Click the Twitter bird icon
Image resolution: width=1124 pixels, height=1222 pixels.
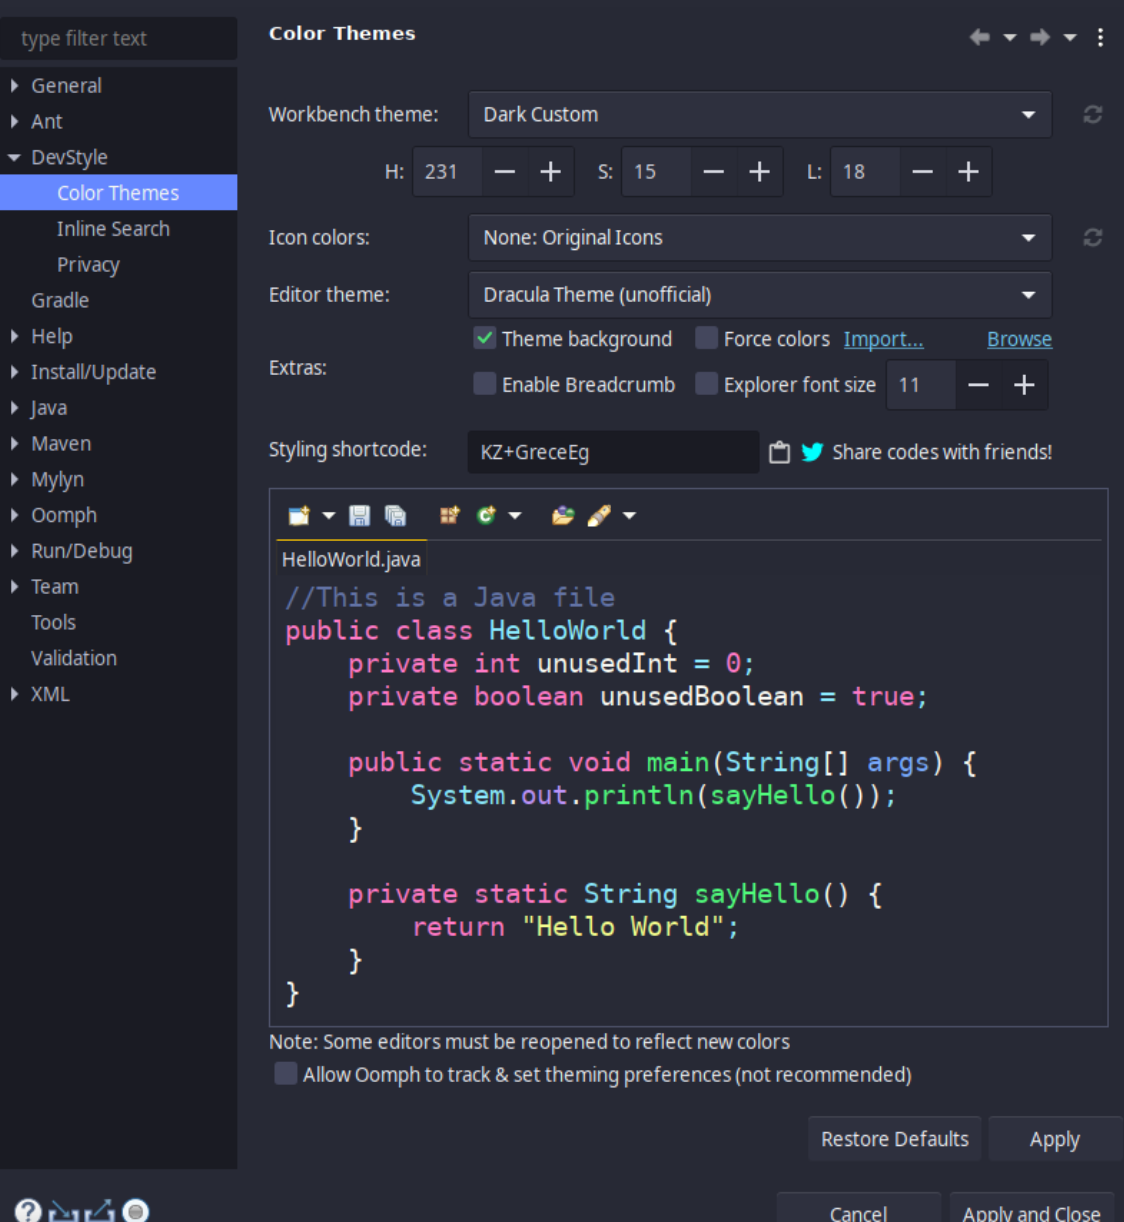(812, 452)
